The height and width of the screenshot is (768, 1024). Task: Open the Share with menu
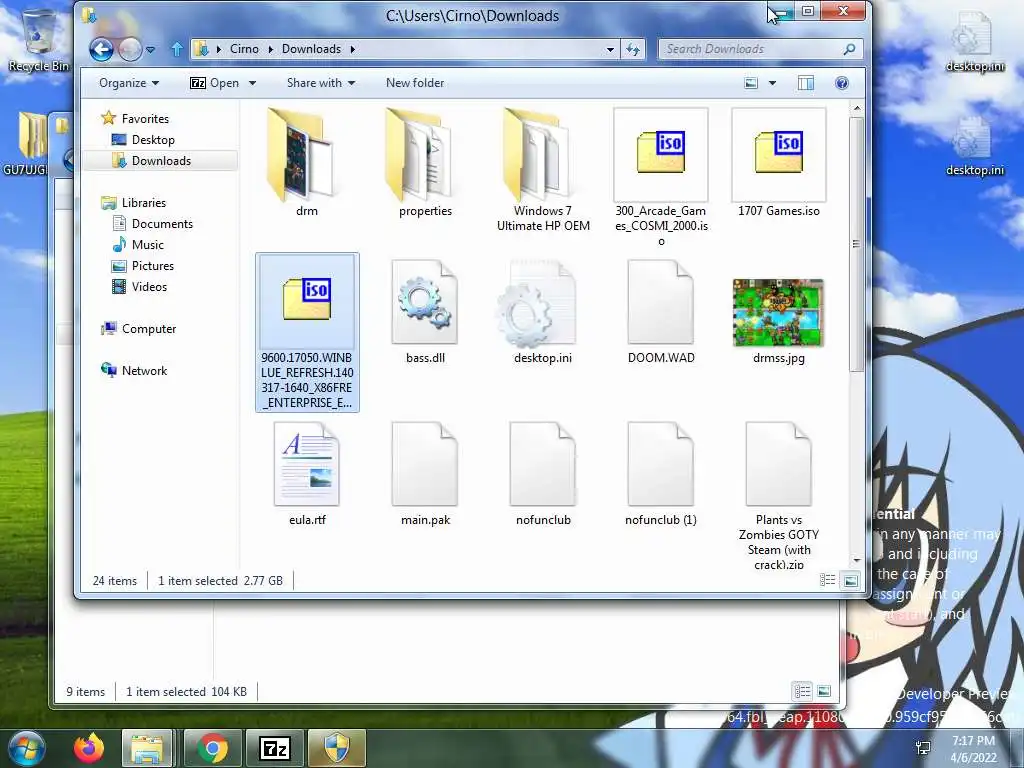(321, 83)
